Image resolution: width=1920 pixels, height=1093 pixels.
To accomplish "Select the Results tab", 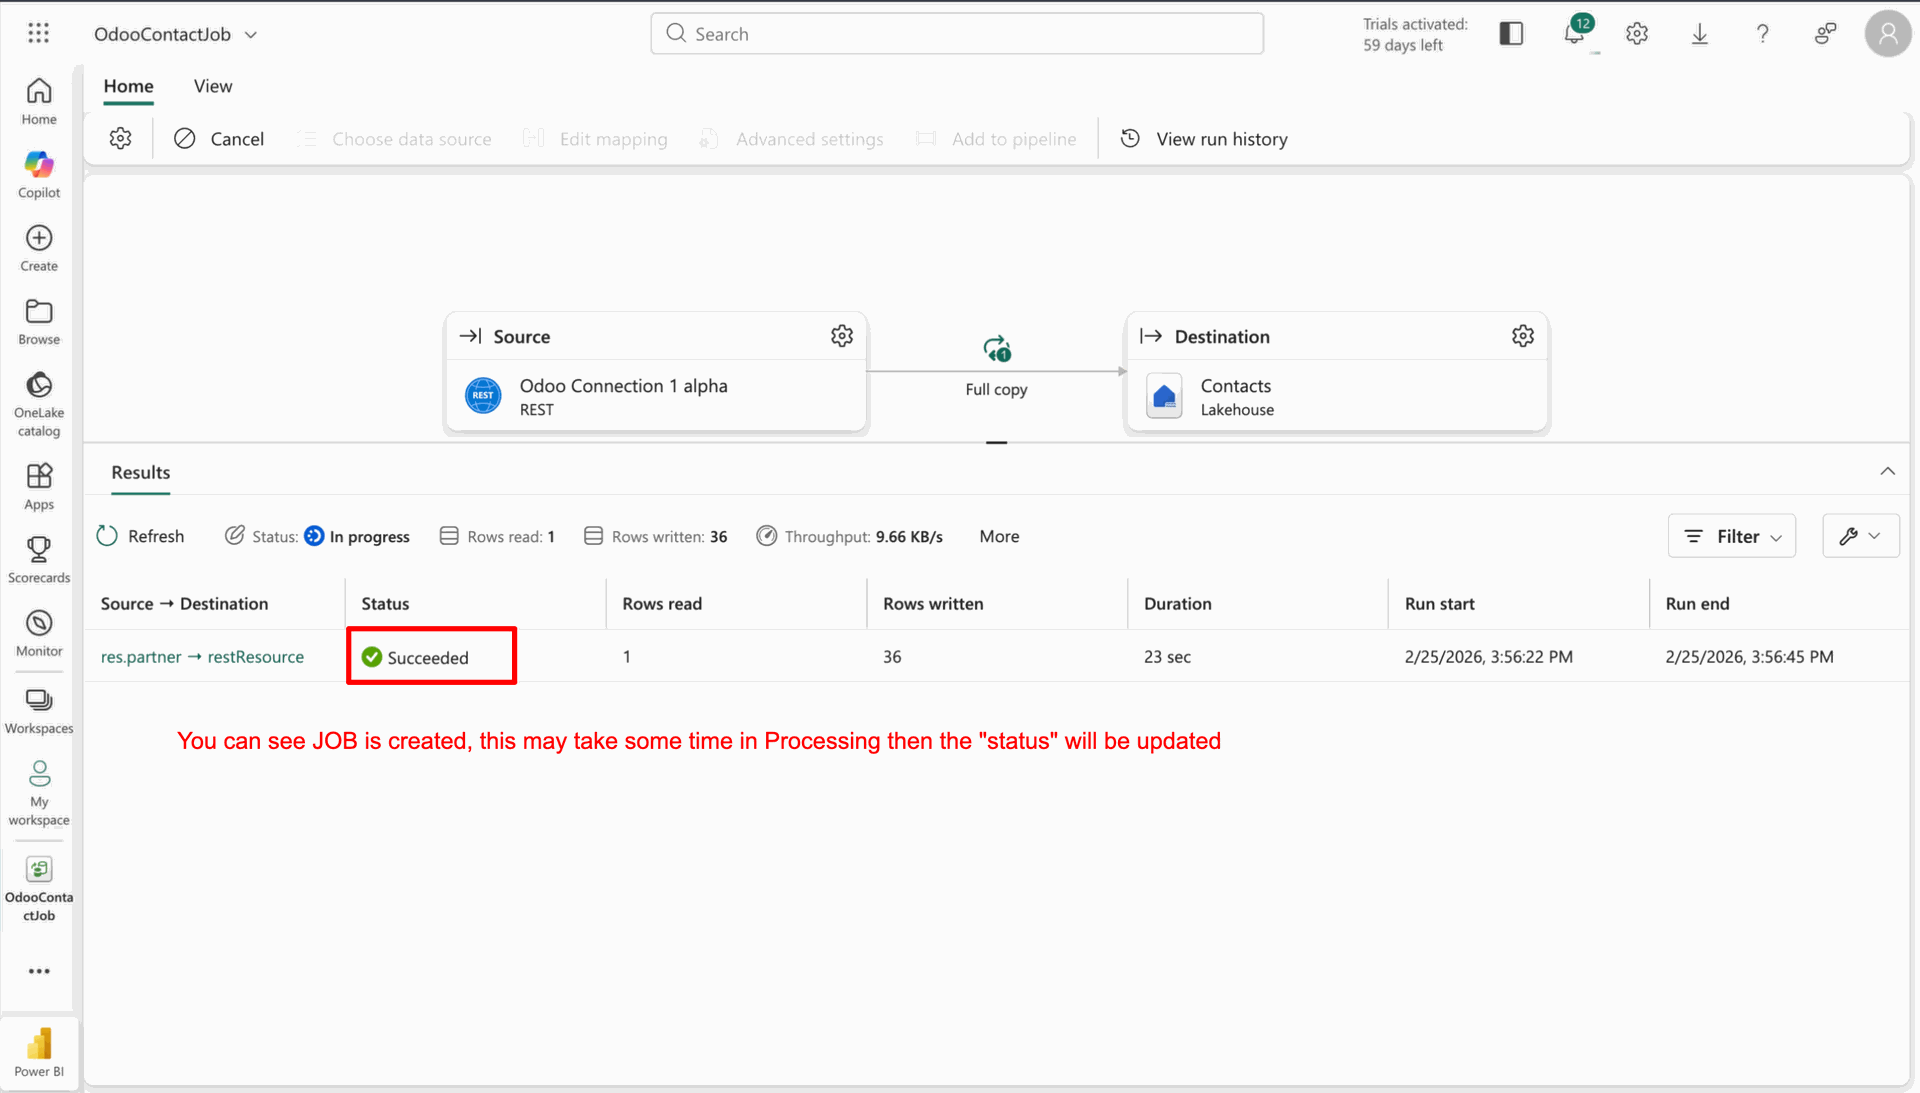I will click(x=141, y=472).
